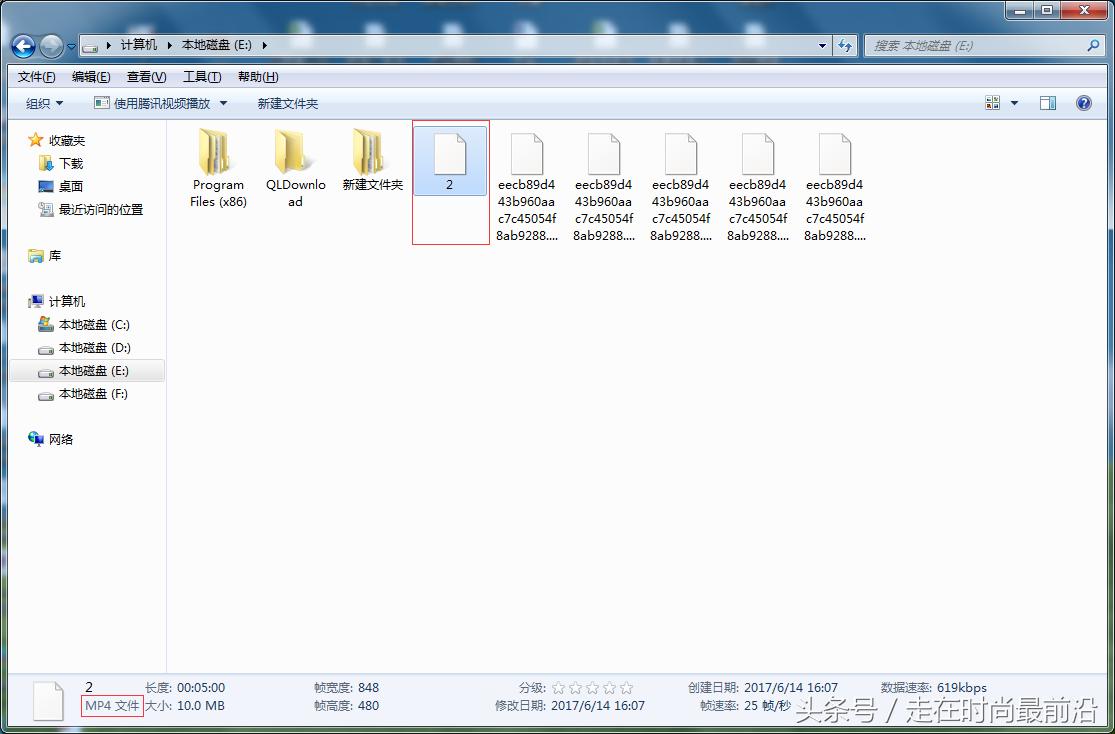The width and height of the screenshot is (1115, 734).
Task: Click 大小 value 10.0 MB
Action: click(x=201, y=706)
